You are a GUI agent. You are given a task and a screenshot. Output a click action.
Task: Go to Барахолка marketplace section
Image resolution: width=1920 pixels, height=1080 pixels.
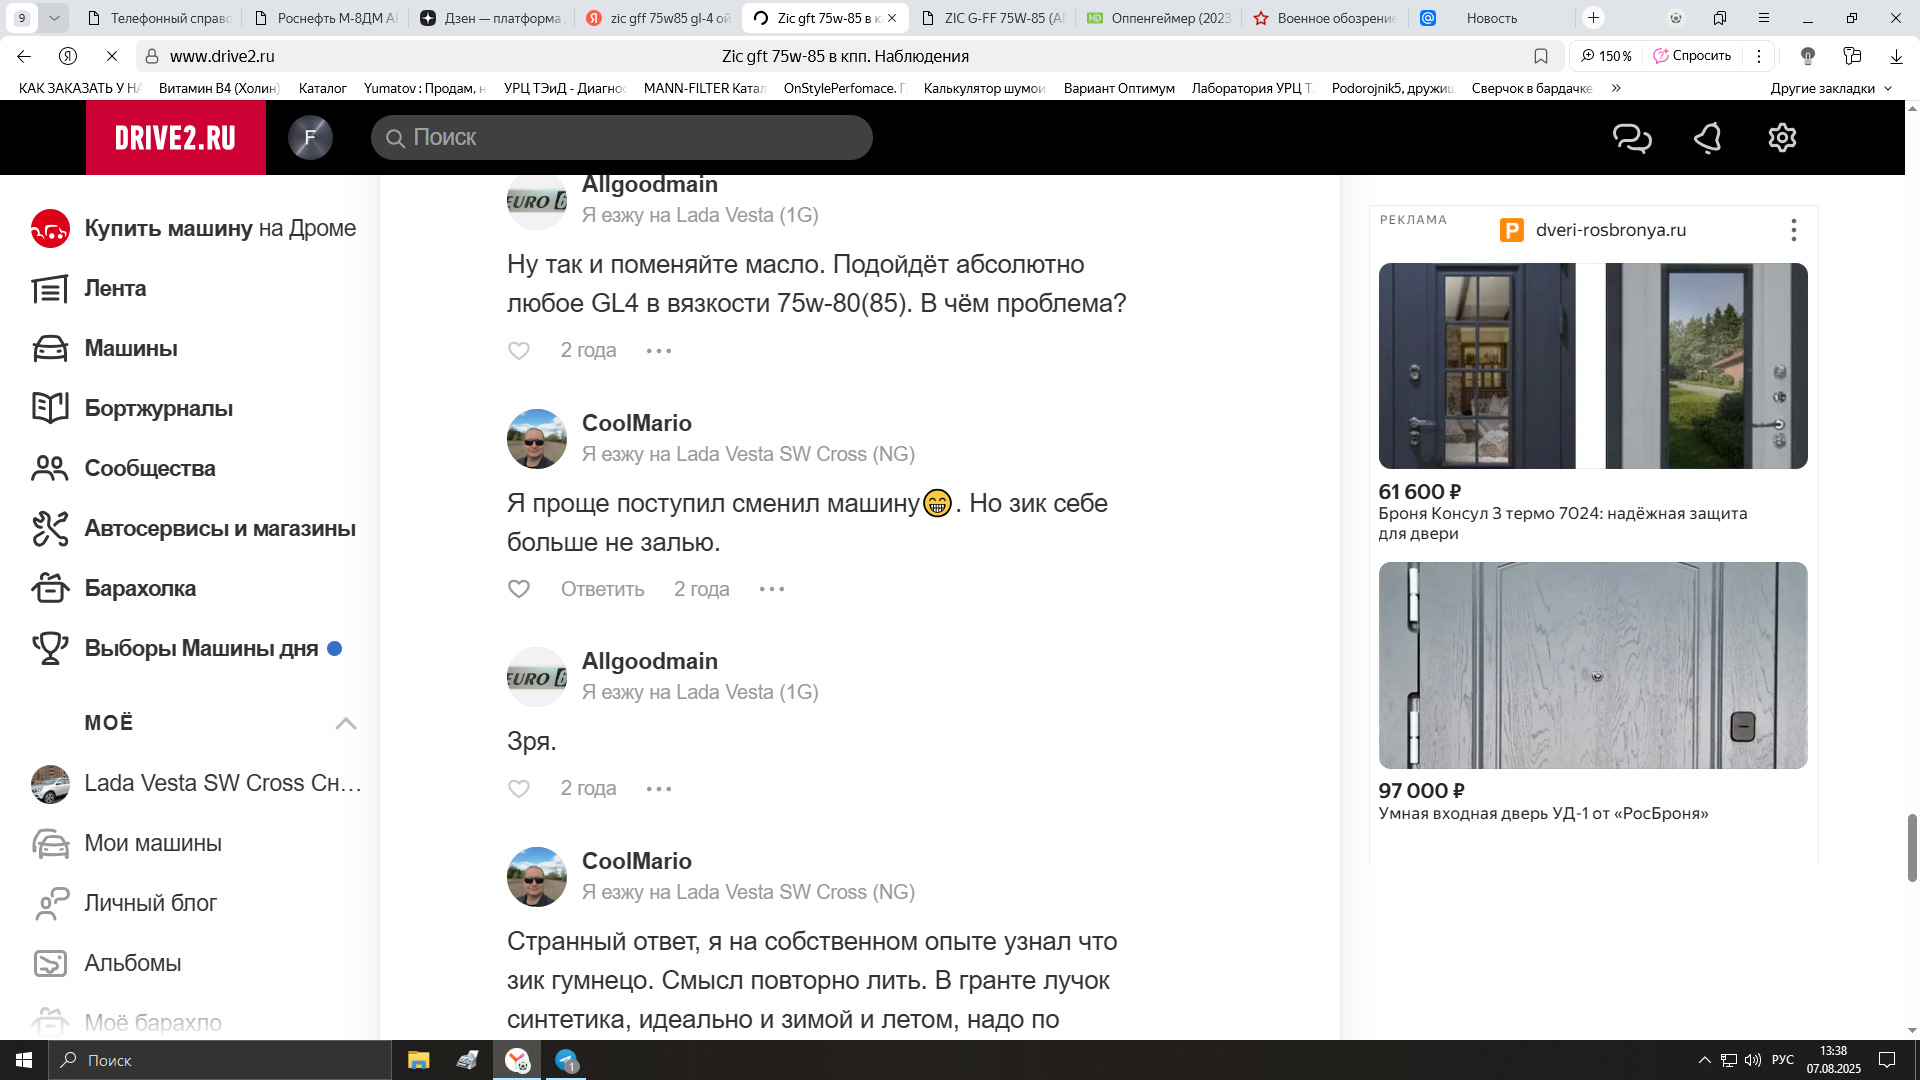tap(140, 588)
